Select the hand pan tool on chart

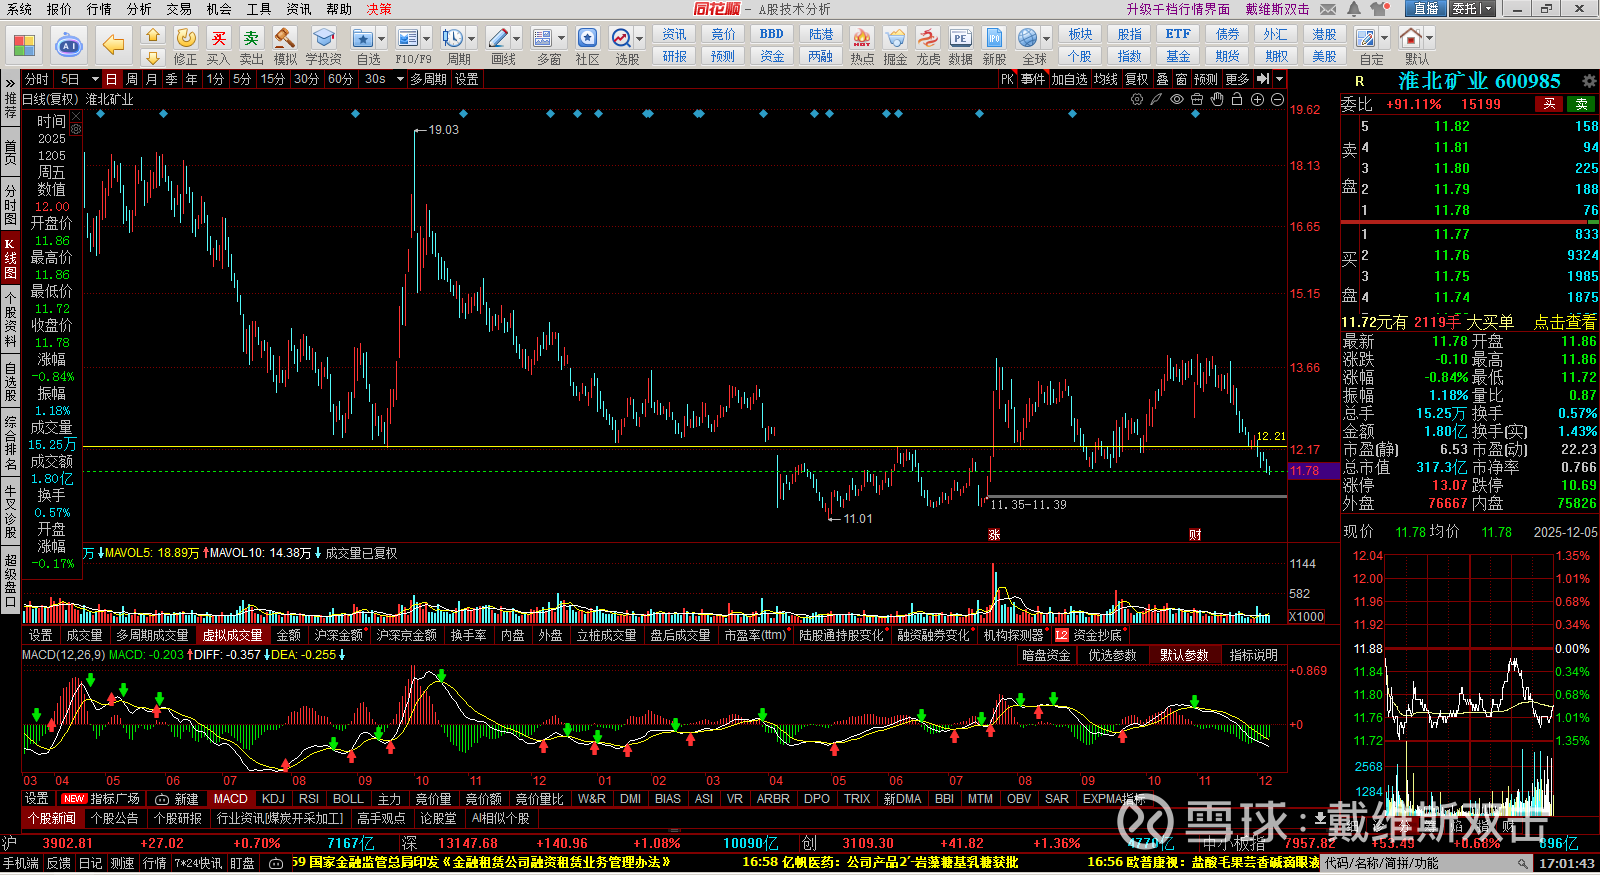pos(1217,100)
